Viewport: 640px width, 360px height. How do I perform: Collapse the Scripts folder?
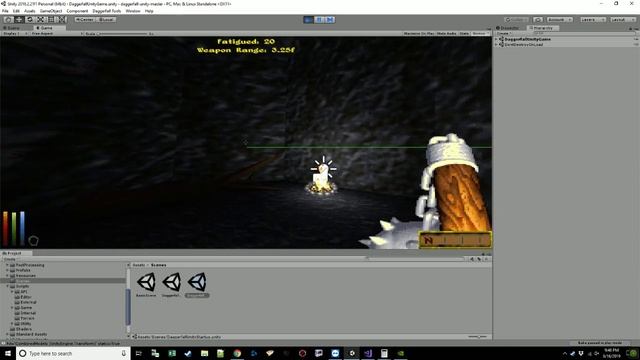[7, 286]
